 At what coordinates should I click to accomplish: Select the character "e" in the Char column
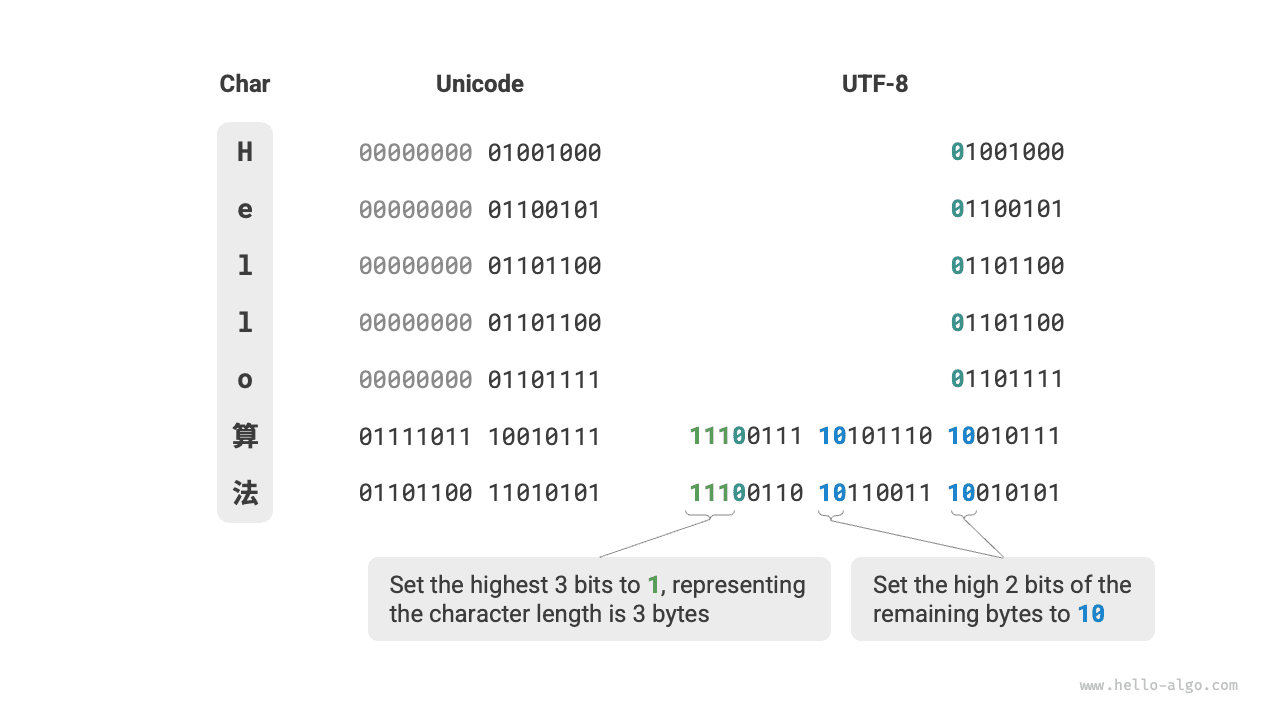click(x=245, y=209)
